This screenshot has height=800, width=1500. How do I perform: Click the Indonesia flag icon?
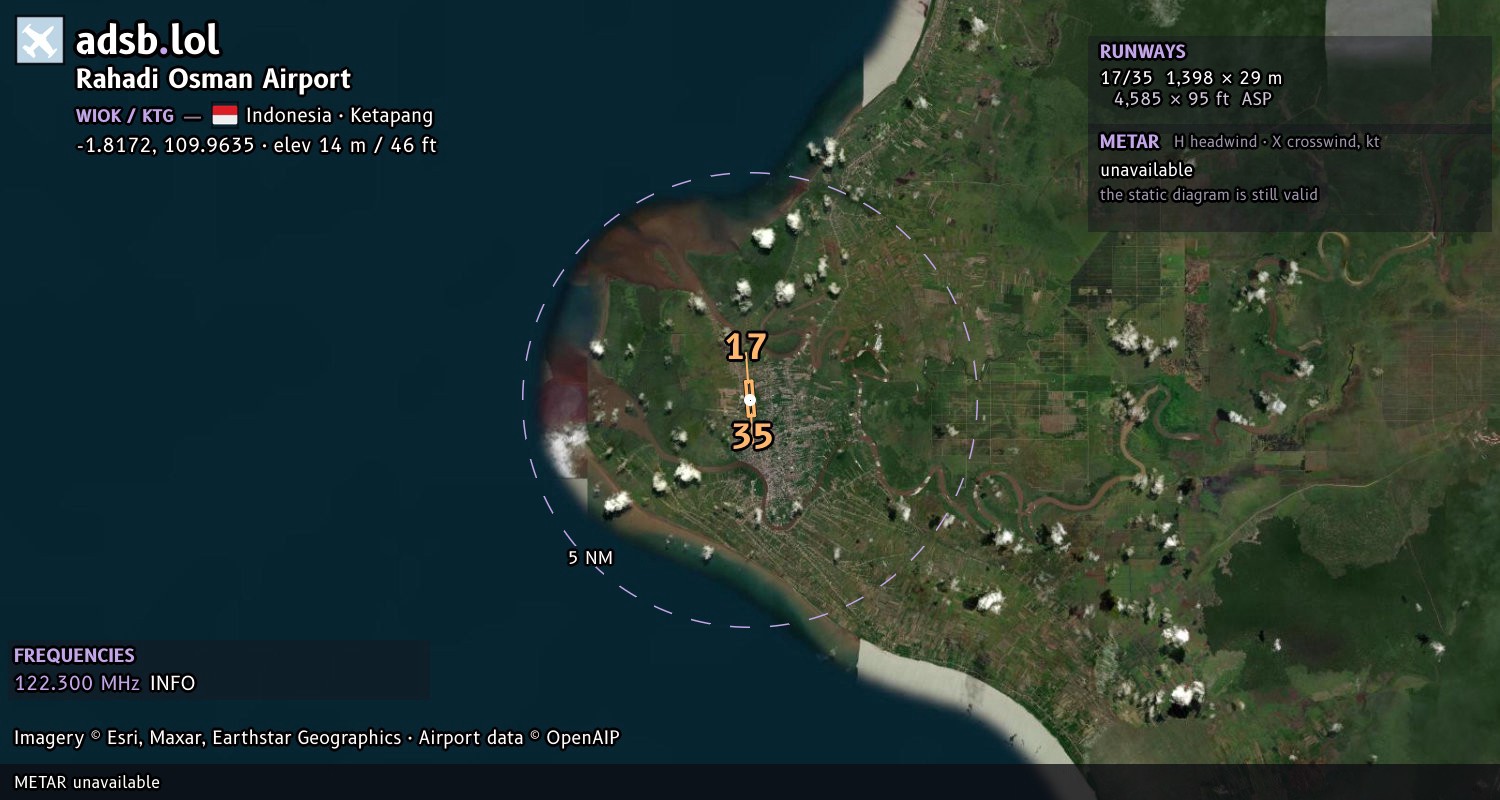pyautogui.click(x=225, y=116)
